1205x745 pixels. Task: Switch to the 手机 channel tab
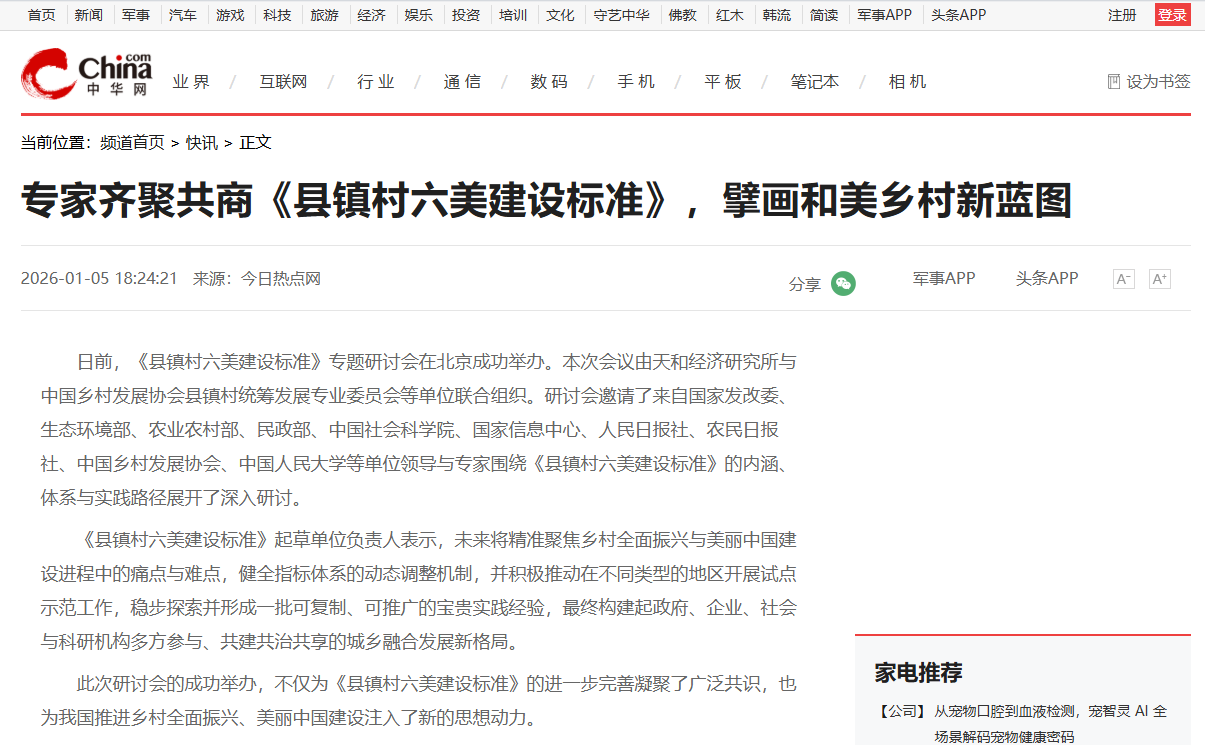point(635,82)
